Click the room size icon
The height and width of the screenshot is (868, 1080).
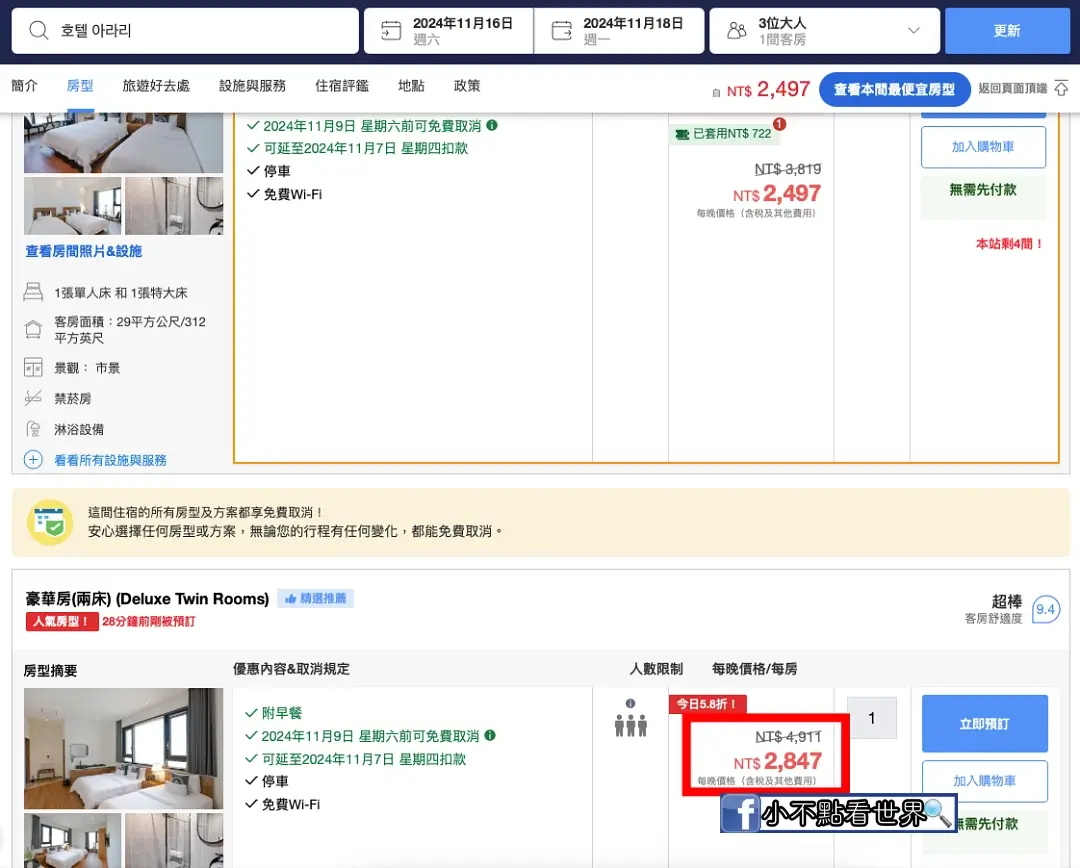(33, 329)
